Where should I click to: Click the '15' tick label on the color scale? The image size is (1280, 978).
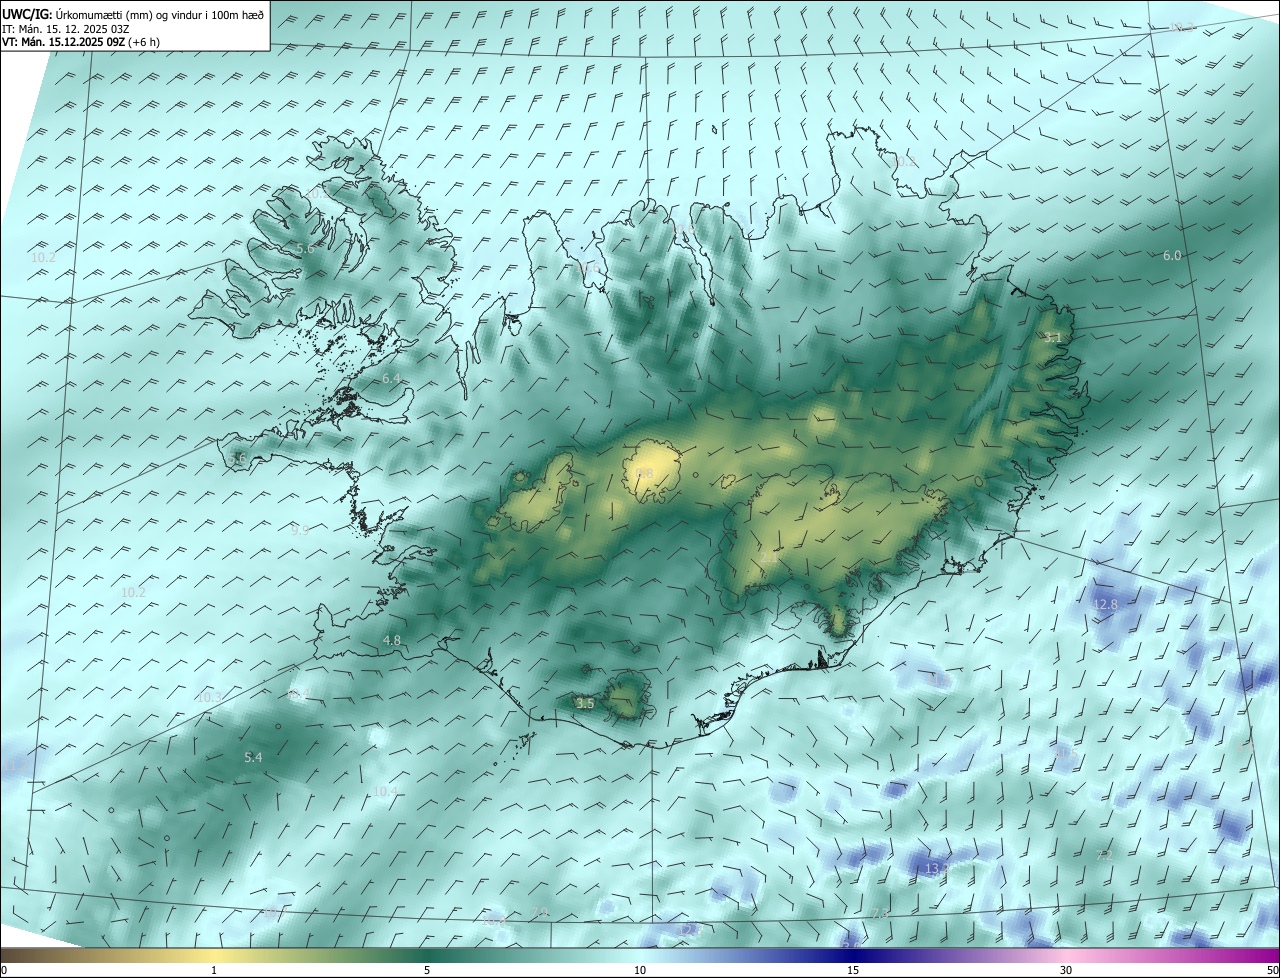point(853,970)
